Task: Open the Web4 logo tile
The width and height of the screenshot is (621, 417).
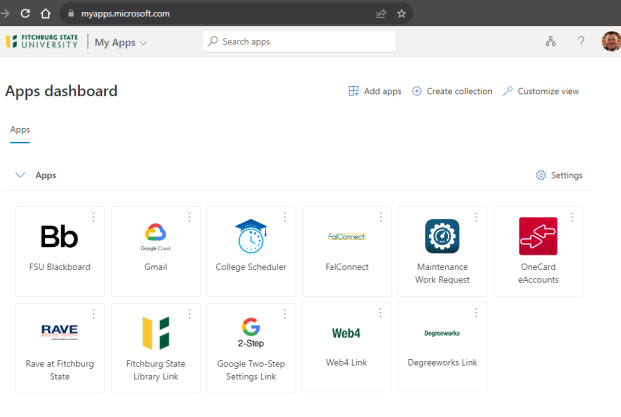Action: tap(346, 333)
